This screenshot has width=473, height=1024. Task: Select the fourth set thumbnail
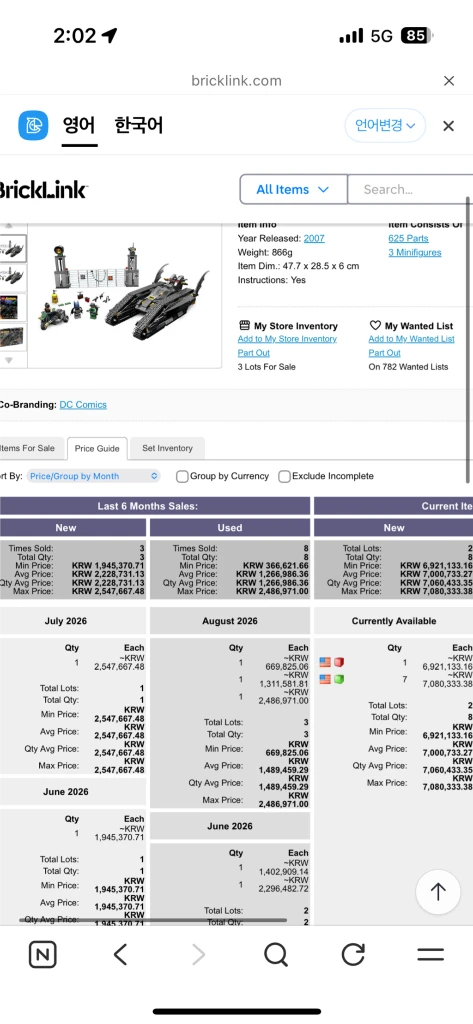click(x=13, y=336)
